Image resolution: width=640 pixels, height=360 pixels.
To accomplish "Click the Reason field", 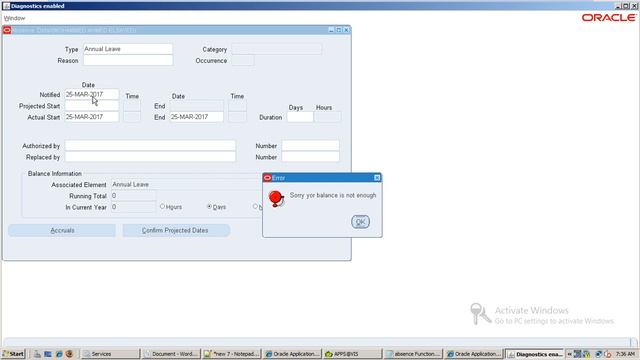I will 128,60.
